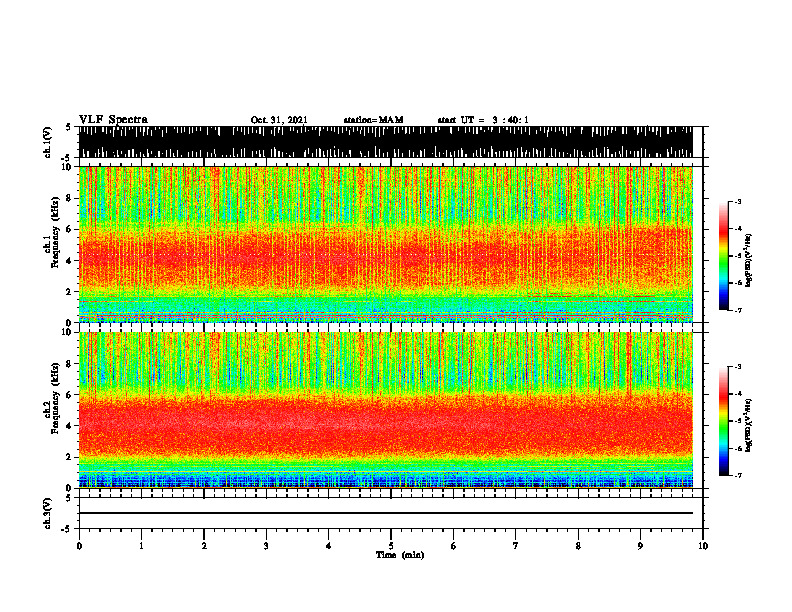
Task: Click the 10 kHz tick of ch.2 spectrogram
Action: coord(66,332)
